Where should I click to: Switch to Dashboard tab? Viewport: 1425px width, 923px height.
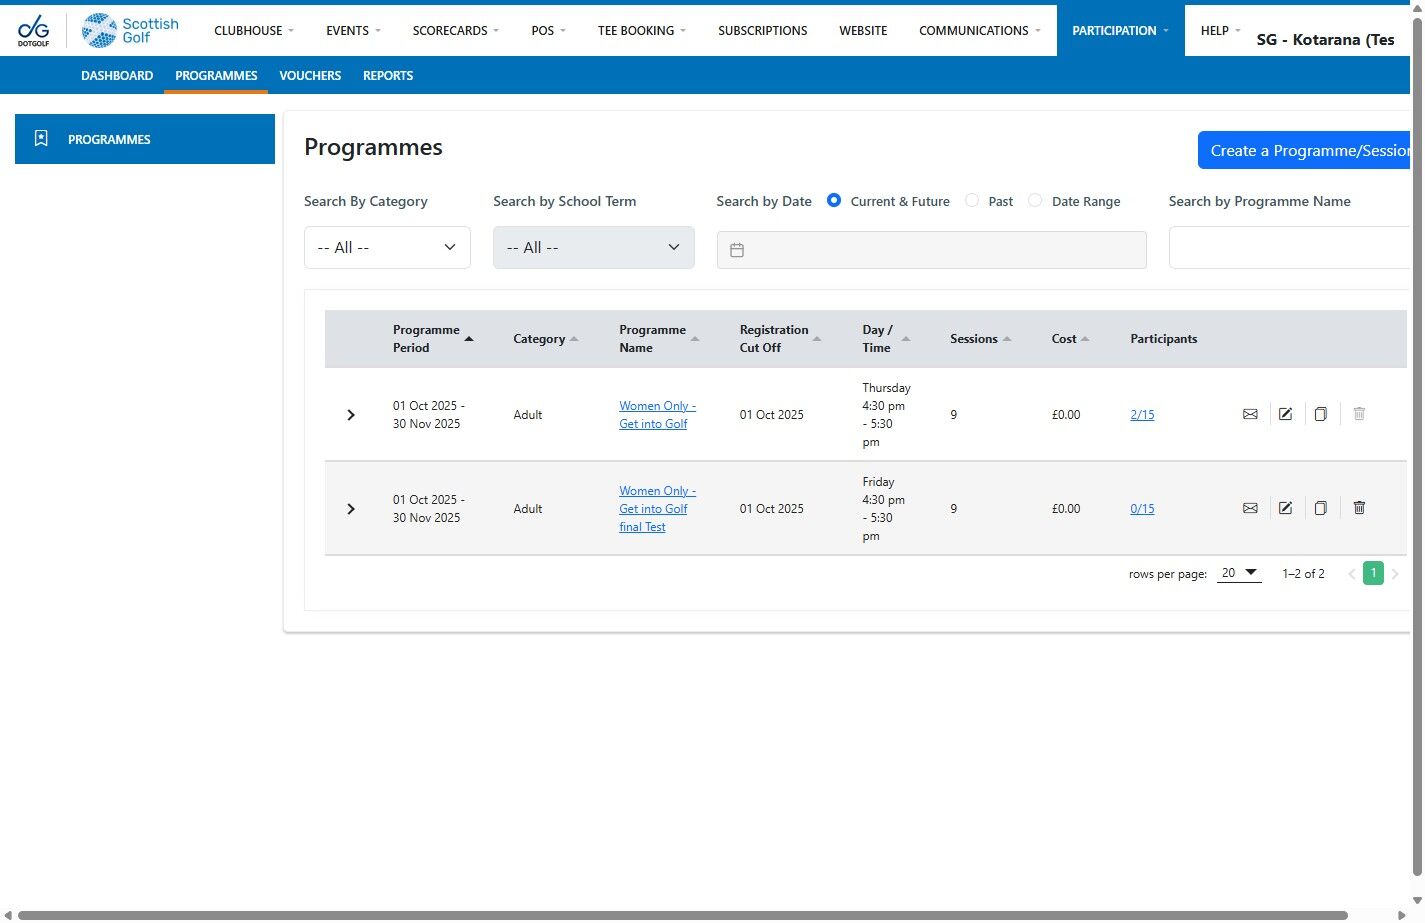(117, 76)
